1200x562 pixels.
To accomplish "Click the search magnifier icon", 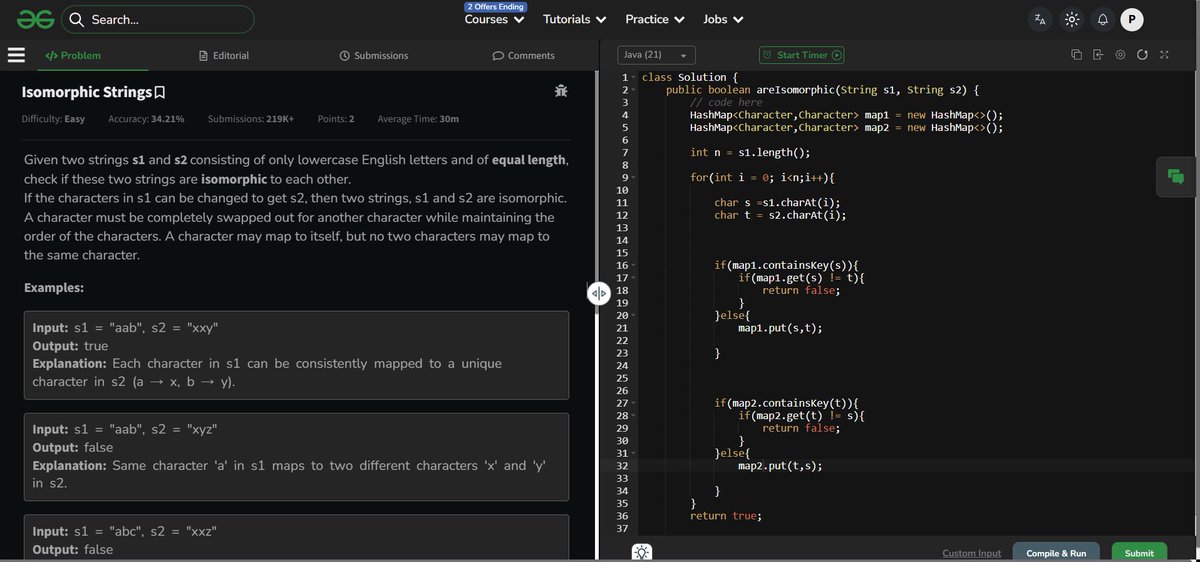I will [76, 19].
